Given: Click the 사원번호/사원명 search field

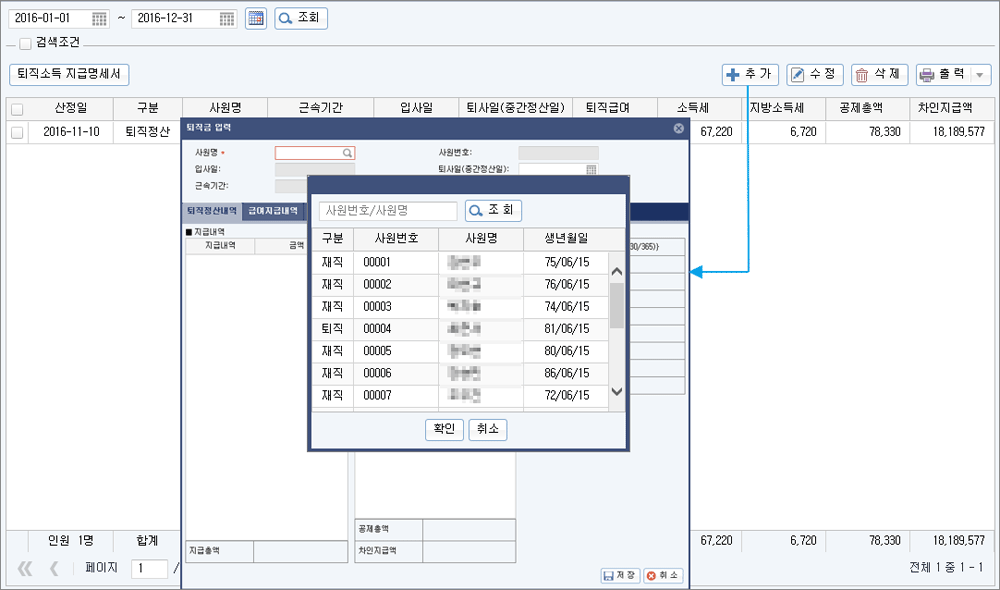Looking at the screenshot, I should pos(388,210).
